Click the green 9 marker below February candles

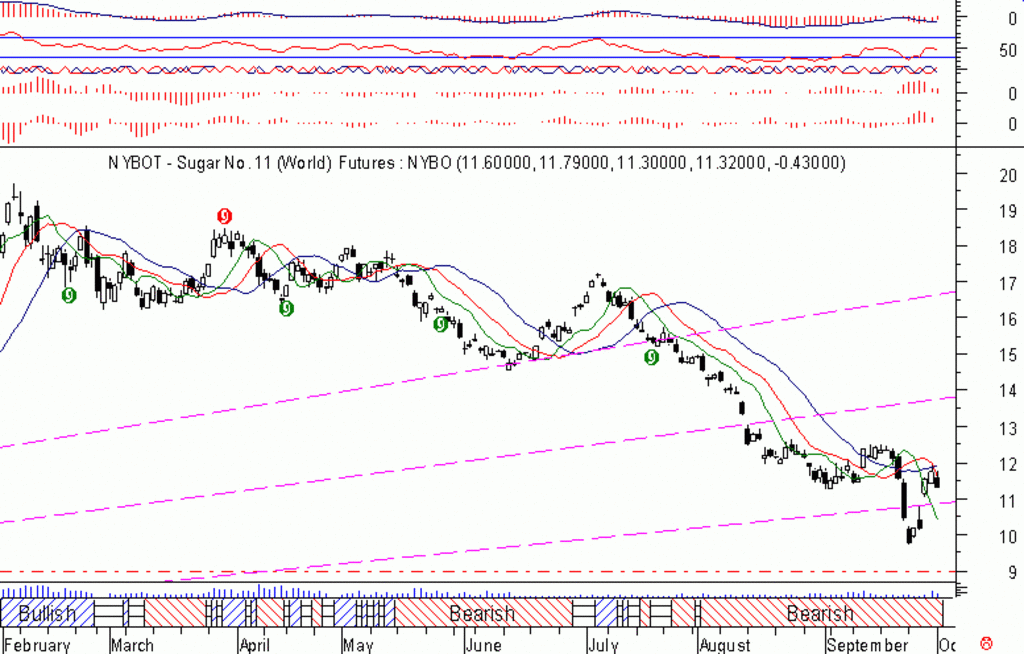pos(69,295)
